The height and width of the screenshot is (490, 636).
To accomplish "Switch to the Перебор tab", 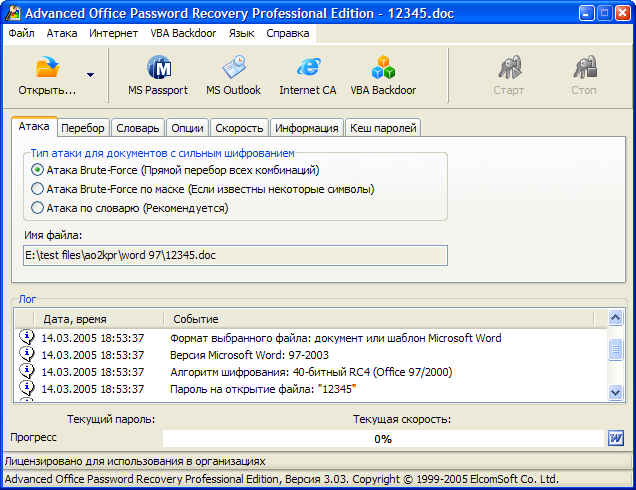I will coord(83,128).
